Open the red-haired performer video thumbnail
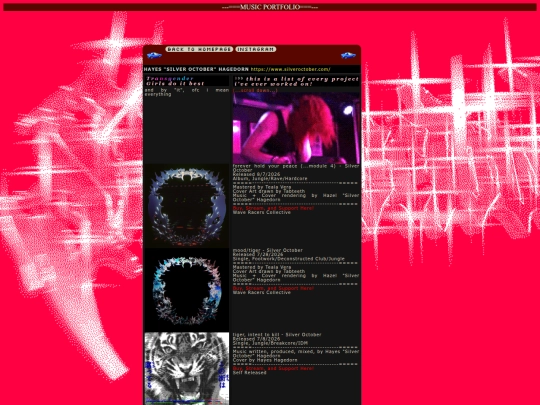Viewport: 540px width, 405px height. click(296, 128)
